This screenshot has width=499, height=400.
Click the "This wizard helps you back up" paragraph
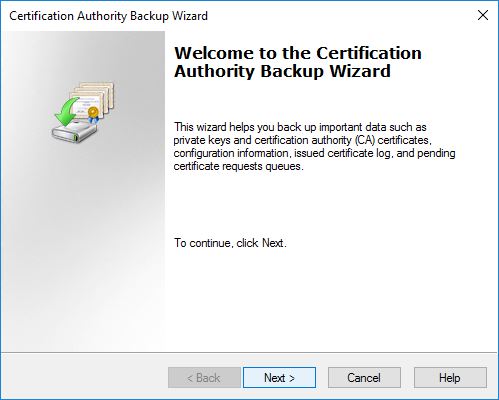pyautogui.click(x=314, y=146)
